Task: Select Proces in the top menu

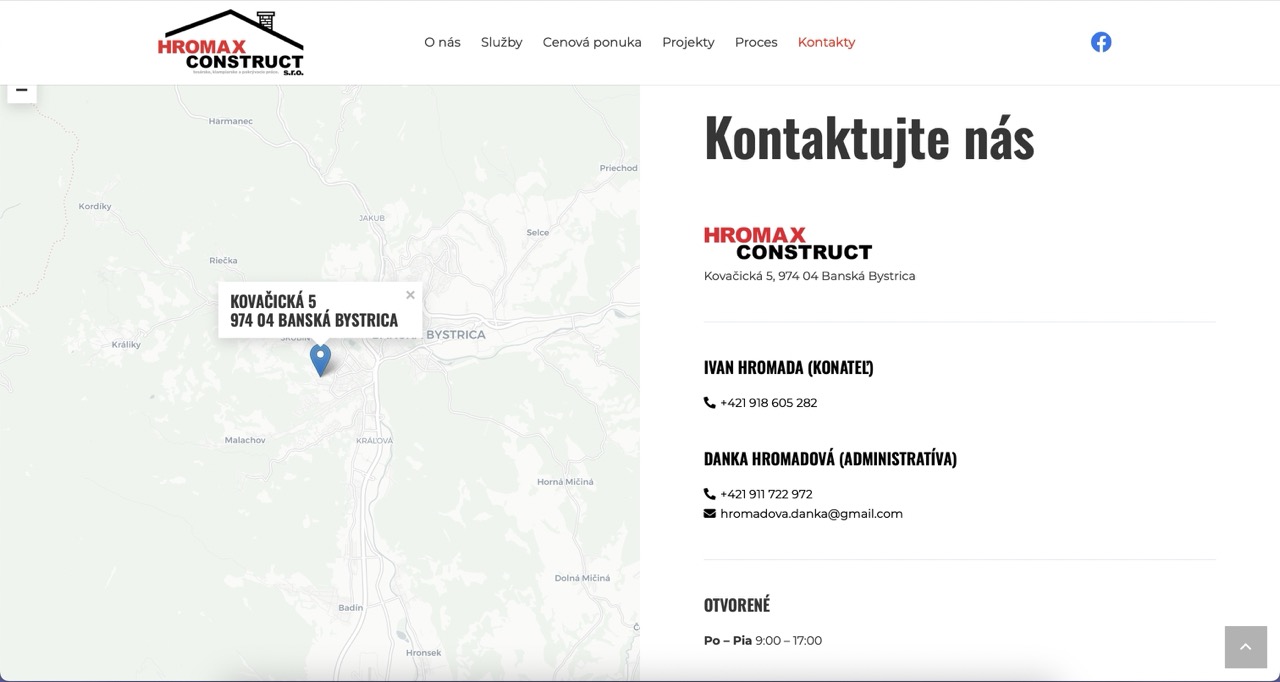Action: (x=756, y=42)
